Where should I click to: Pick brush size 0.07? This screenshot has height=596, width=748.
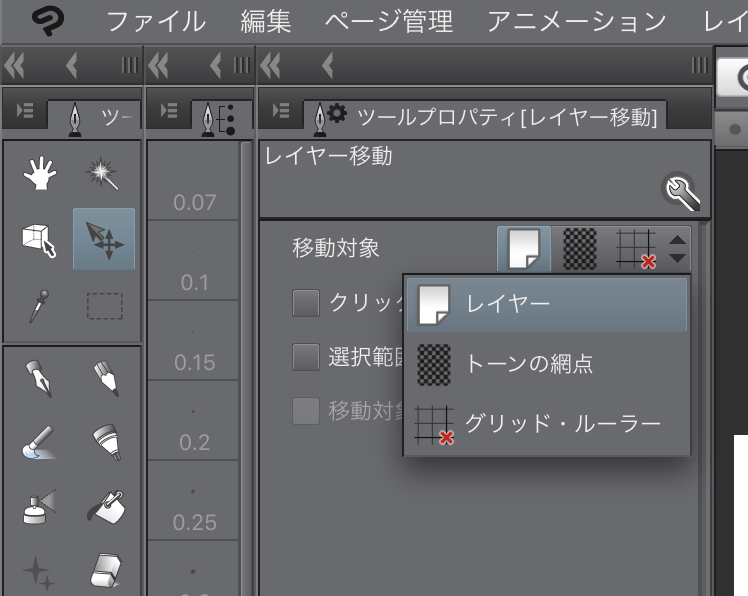193,181
